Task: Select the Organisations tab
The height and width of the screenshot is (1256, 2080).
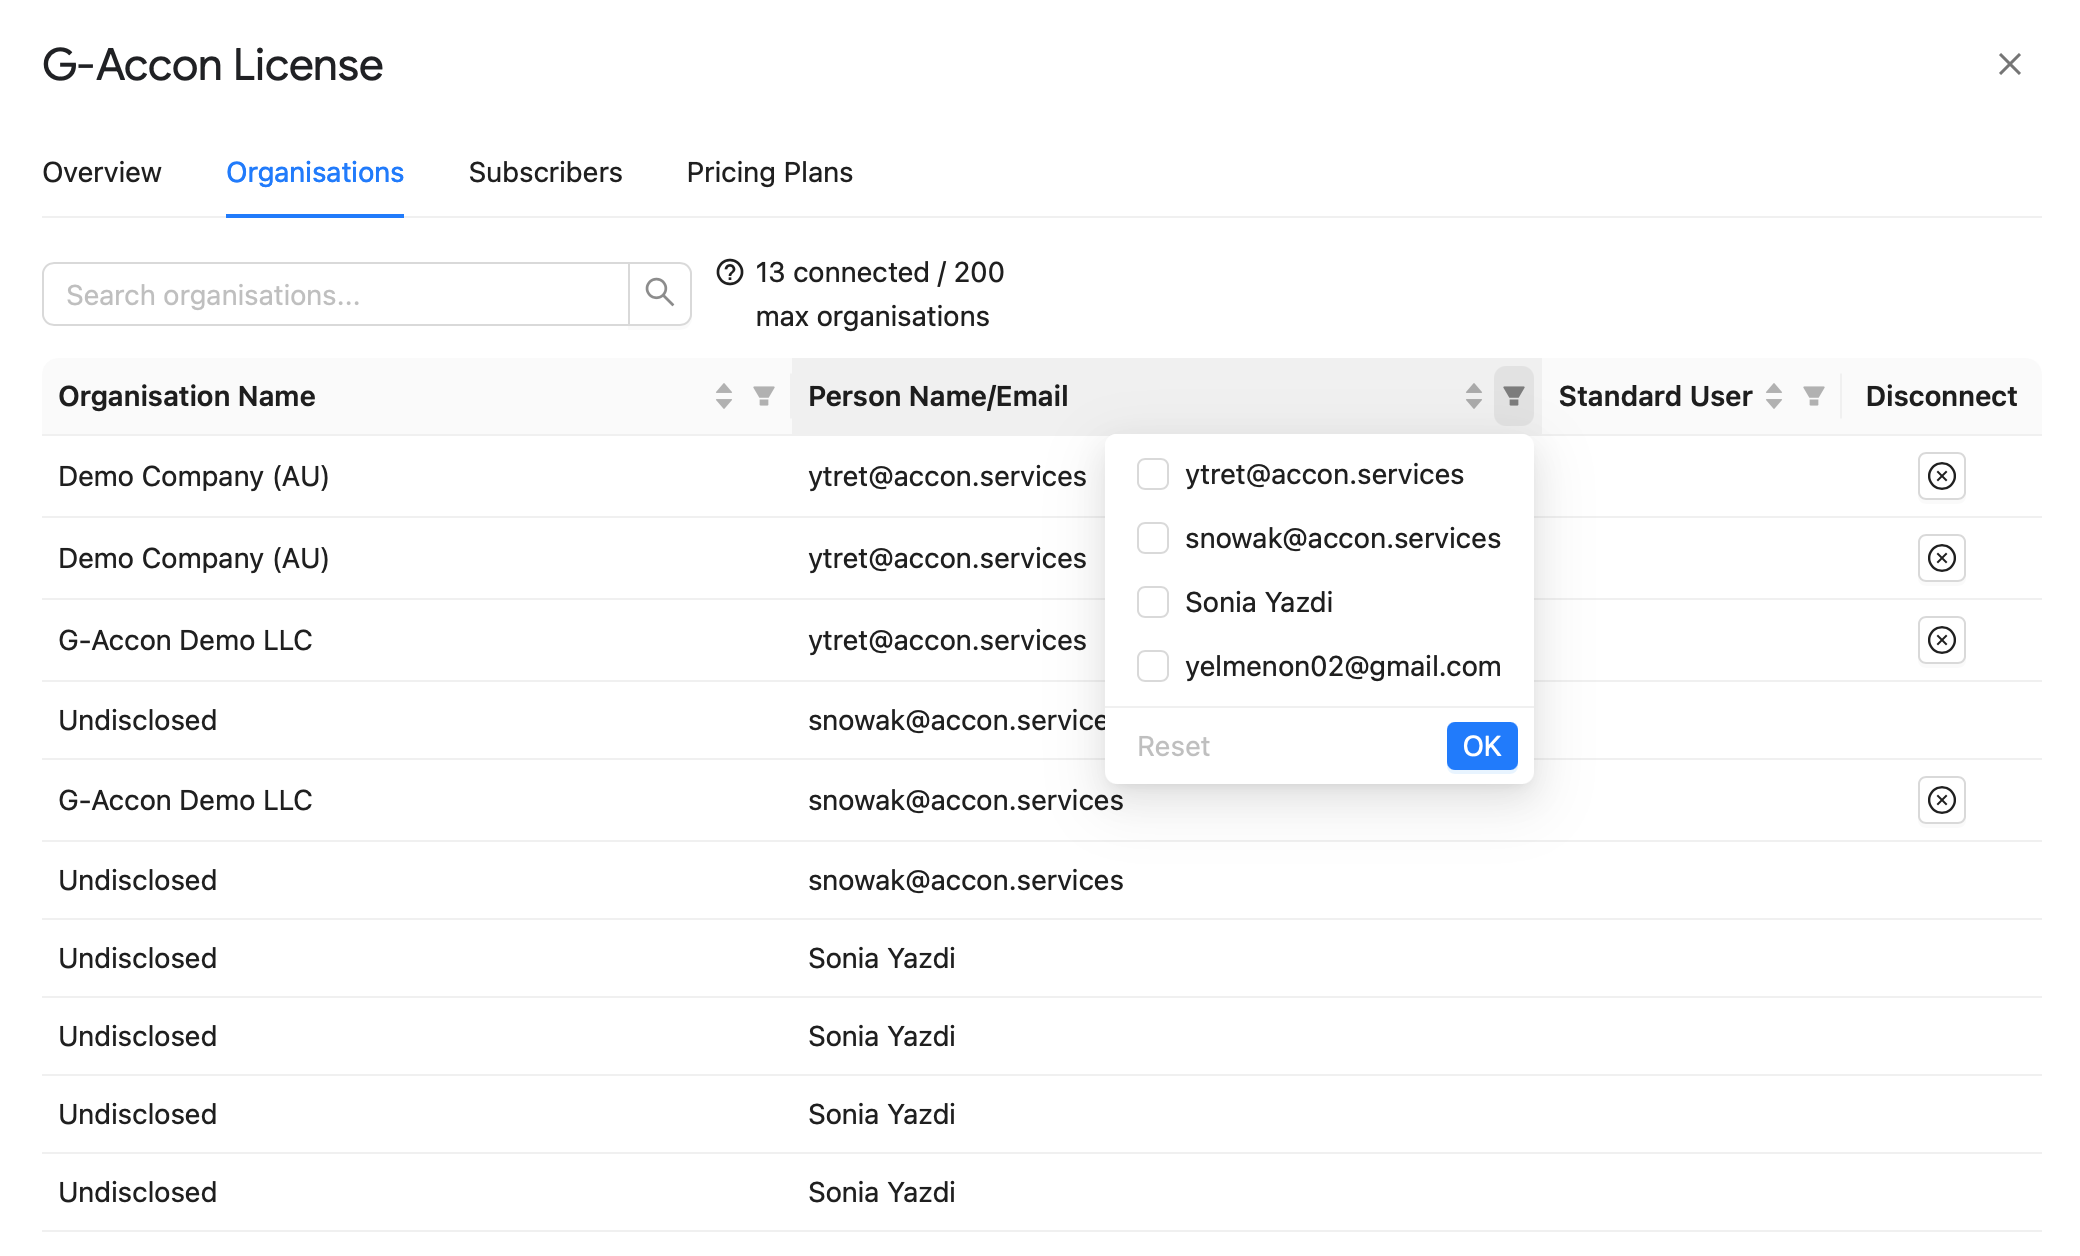Action: (x=315, y=172)
